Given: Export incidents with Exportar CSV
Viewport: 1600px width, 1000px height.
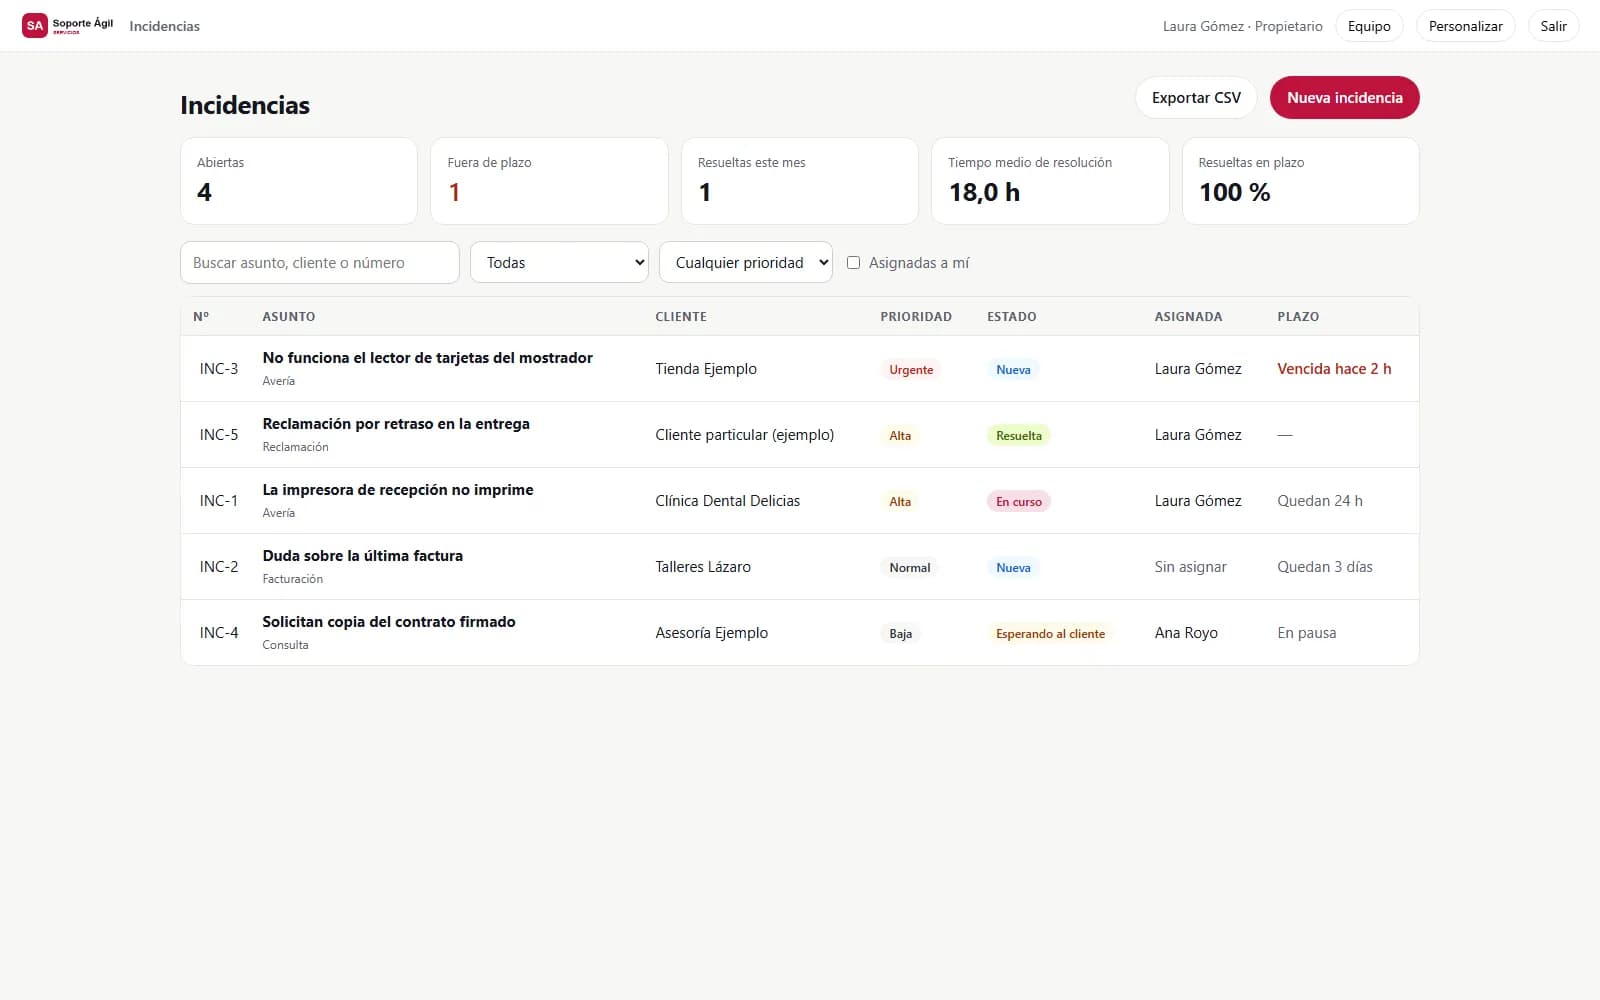Looking at the screenshot, I should click(1196, 98).
